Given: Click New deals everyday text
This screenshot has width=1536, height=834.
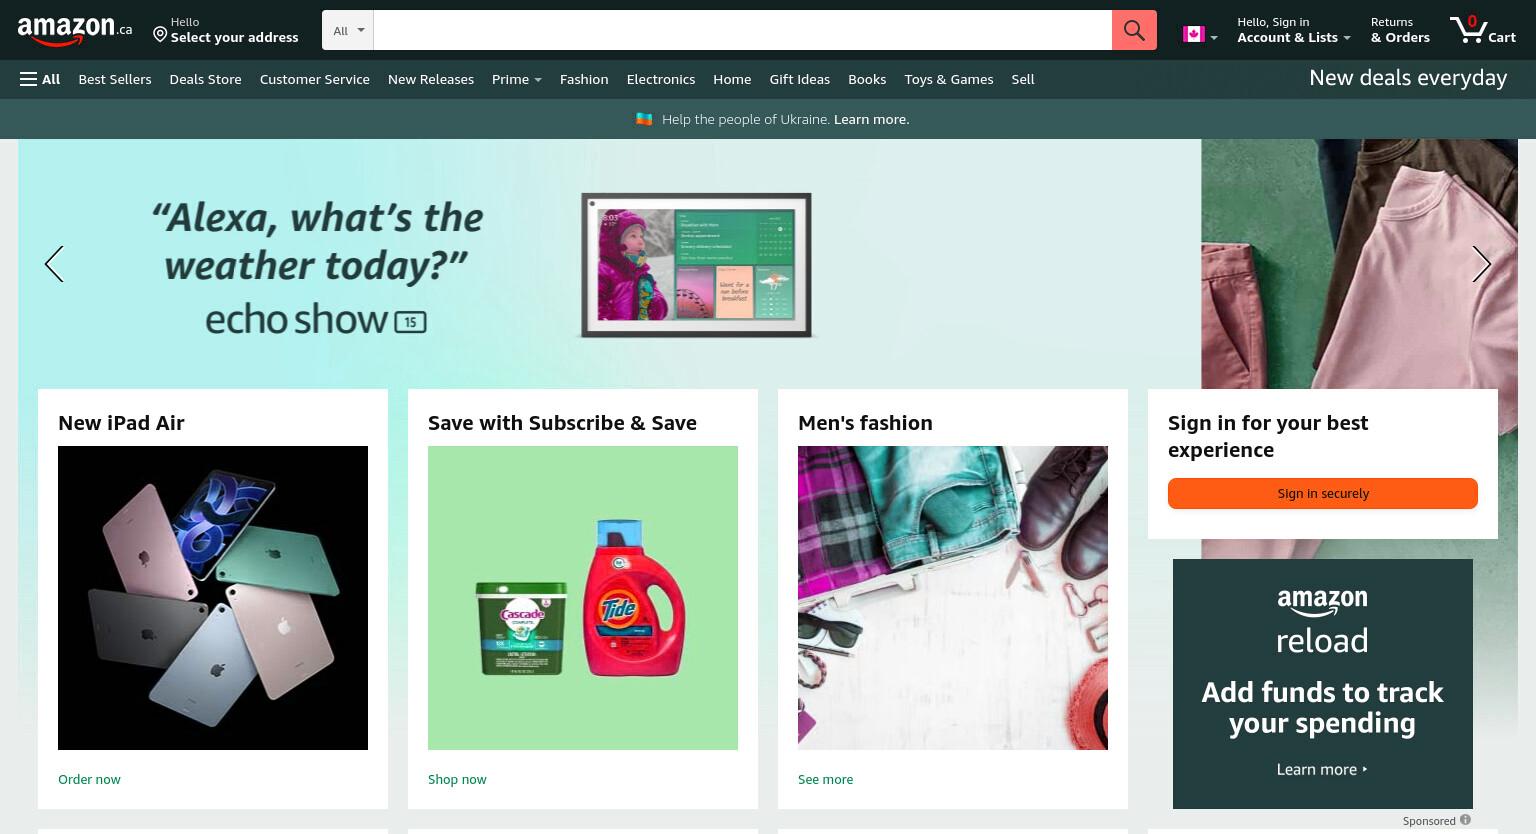Looking at the screenshot, I should tap(1407, 78).
